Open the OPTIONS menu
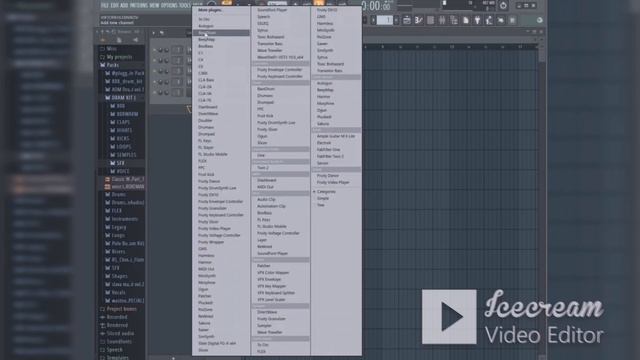Image resolution: width=640 pixels, height=360 pixels. pyautogui.click(x=169, y=5)
